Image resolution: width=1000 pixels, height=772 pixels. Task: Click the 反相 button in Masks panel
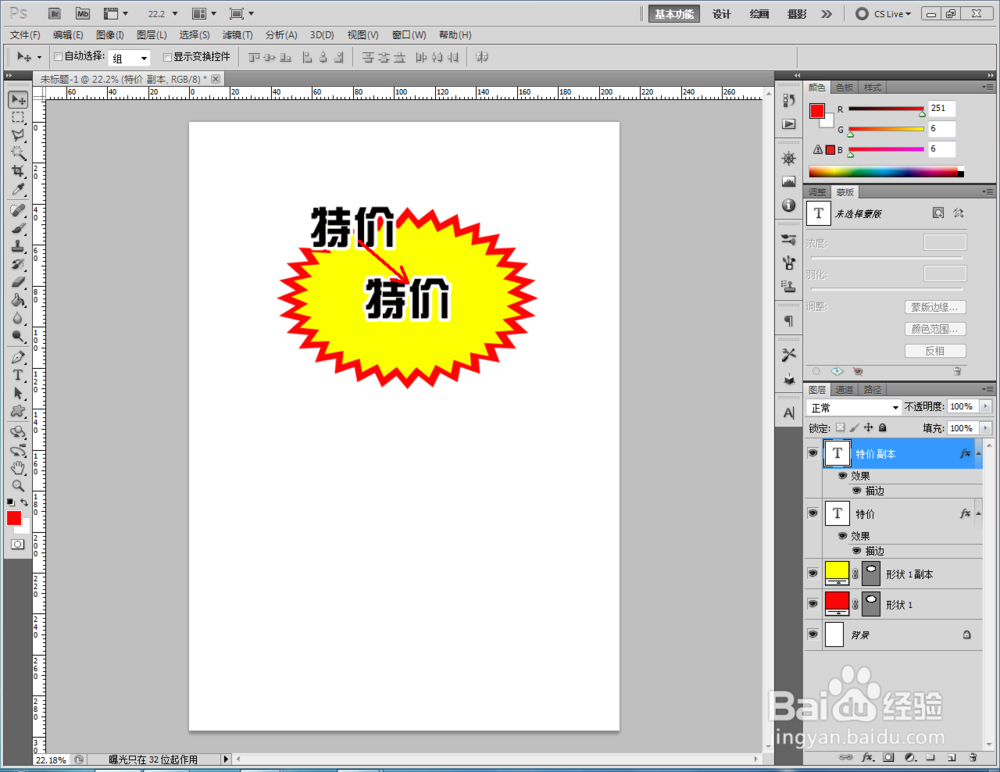coord(936,350)
